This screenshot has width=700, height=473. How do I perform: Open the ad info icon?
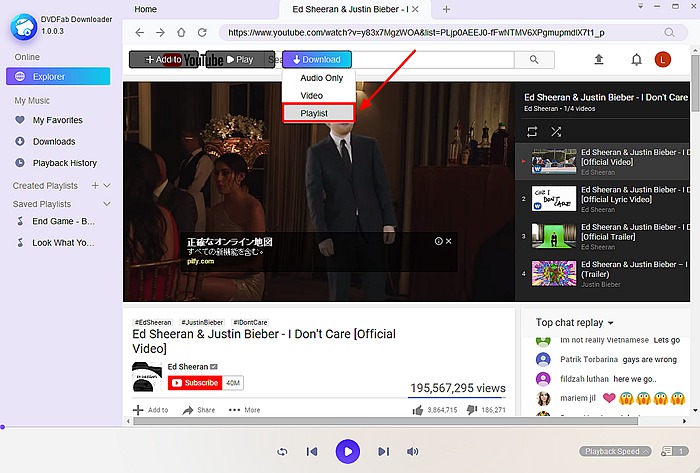(x=438, y=241)
